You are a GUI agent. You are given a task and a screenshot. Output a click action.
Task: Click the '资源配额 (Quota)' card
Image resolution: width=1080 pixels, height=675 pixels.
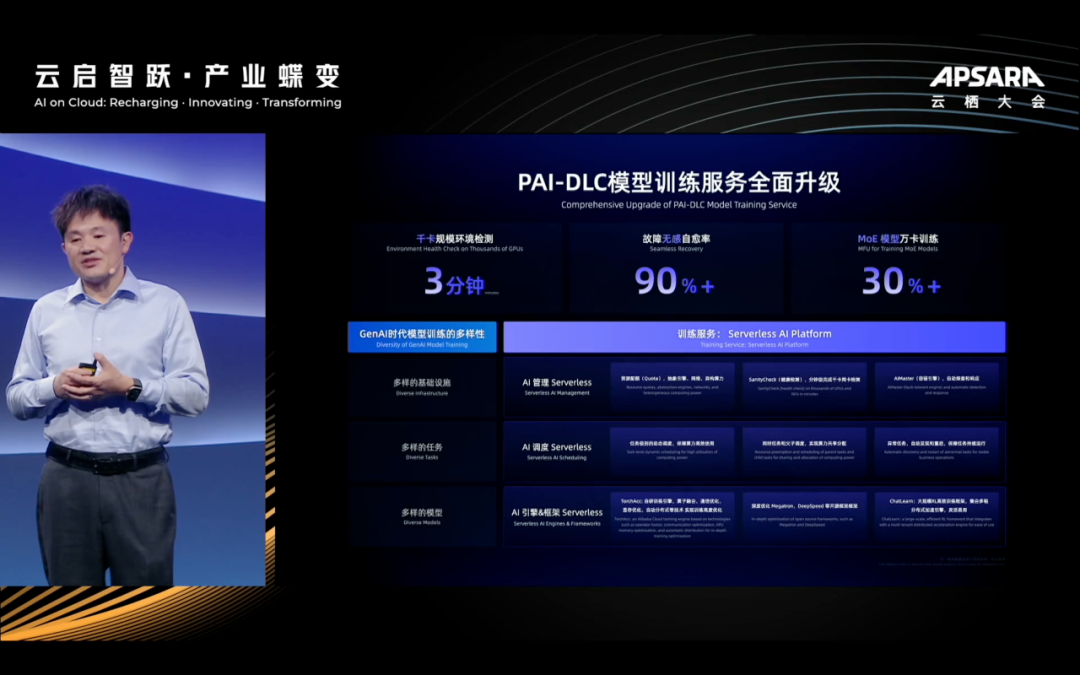coord(672,387)
